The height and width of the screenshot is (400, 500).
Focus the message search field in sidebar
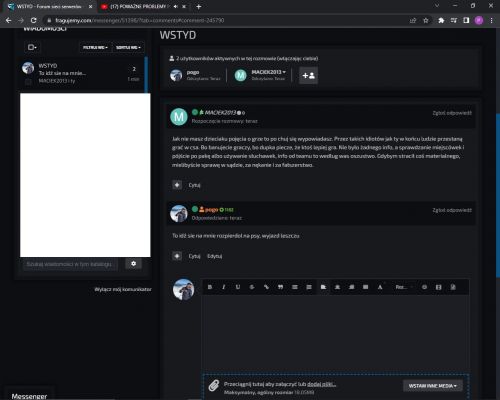70,264
